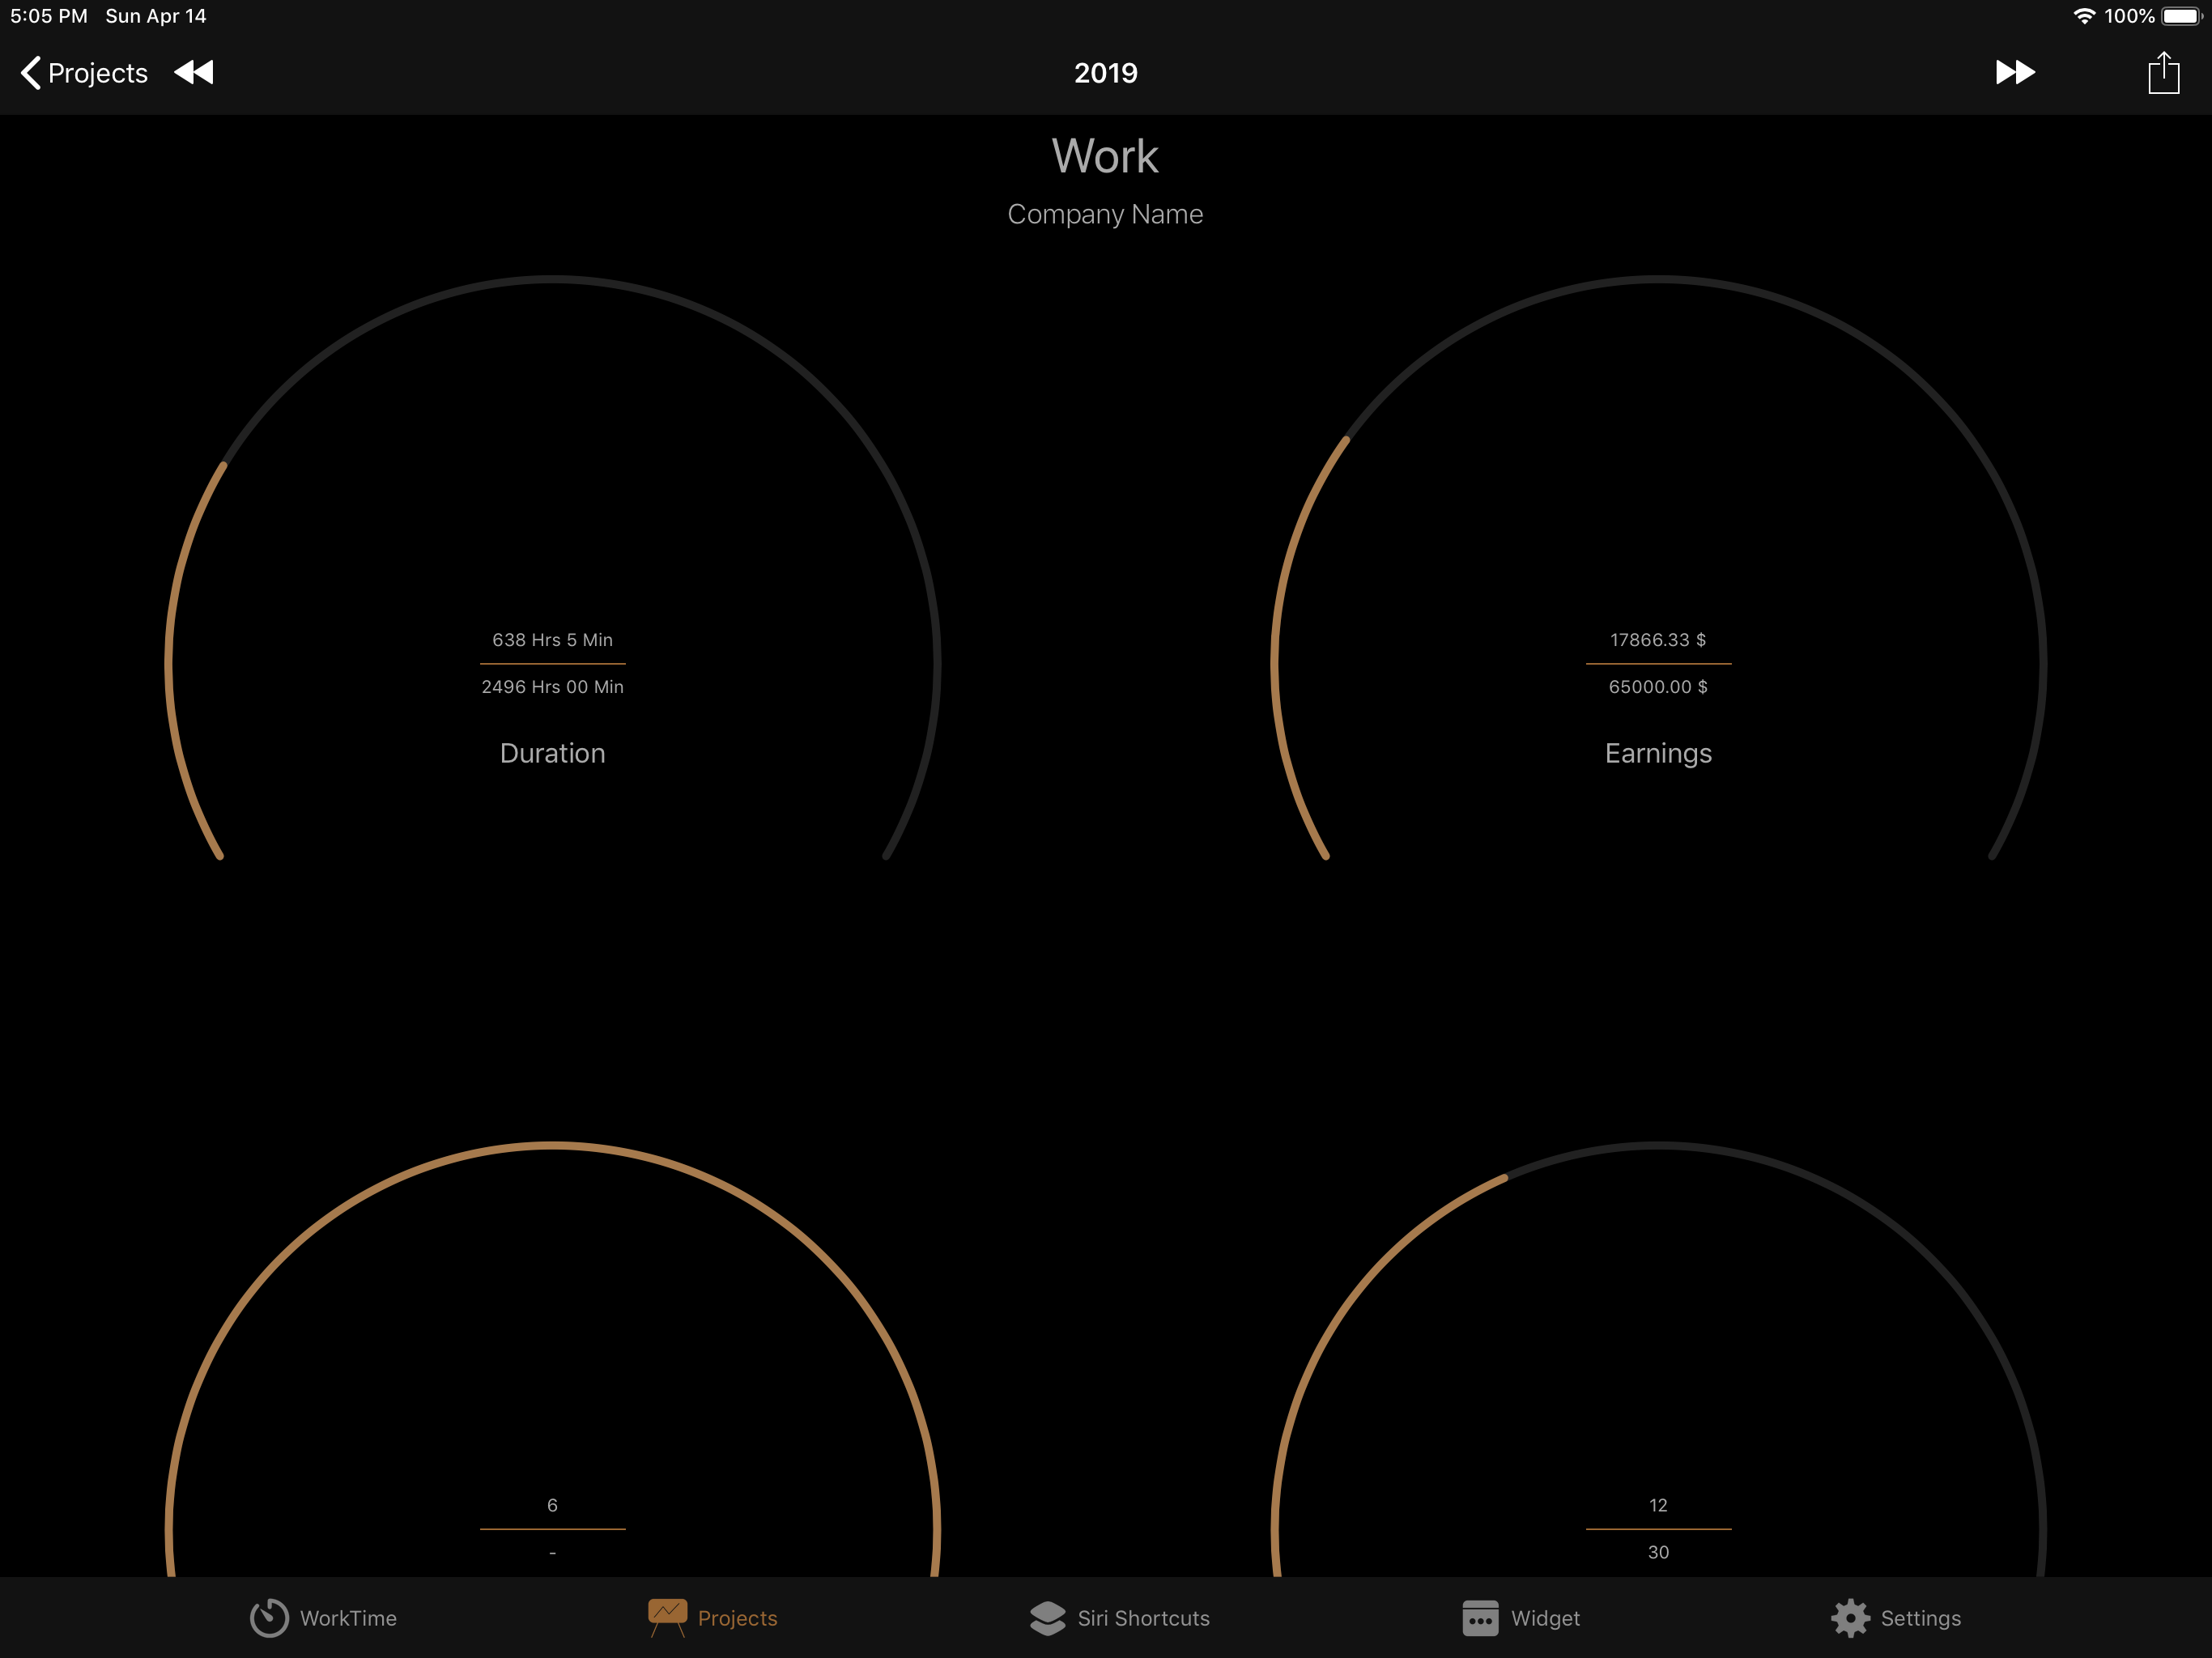
Task: Tap the 65000.00 $ target value
Action: [1658, 687]
